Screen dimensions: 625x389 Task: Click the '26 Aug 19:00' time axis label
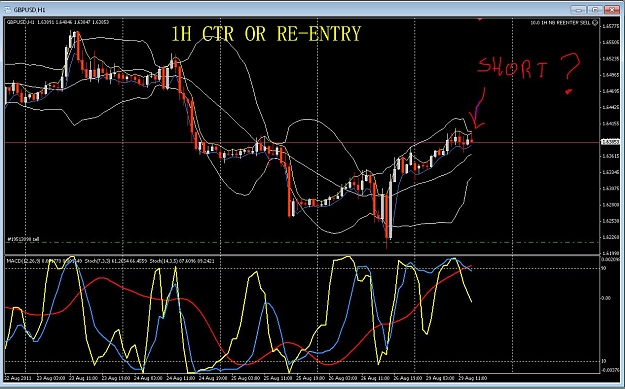click(408, 378)
